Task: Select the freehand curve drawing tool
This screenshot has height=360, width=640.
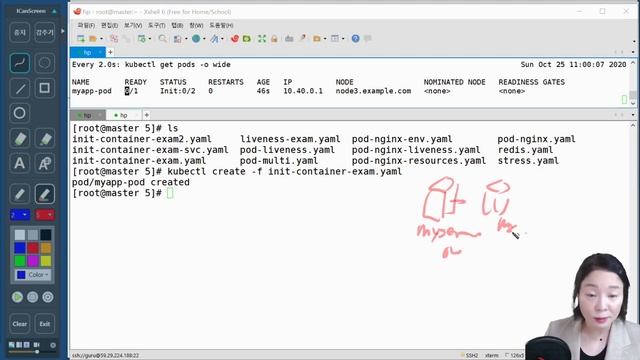Action: tap(20, 63)
